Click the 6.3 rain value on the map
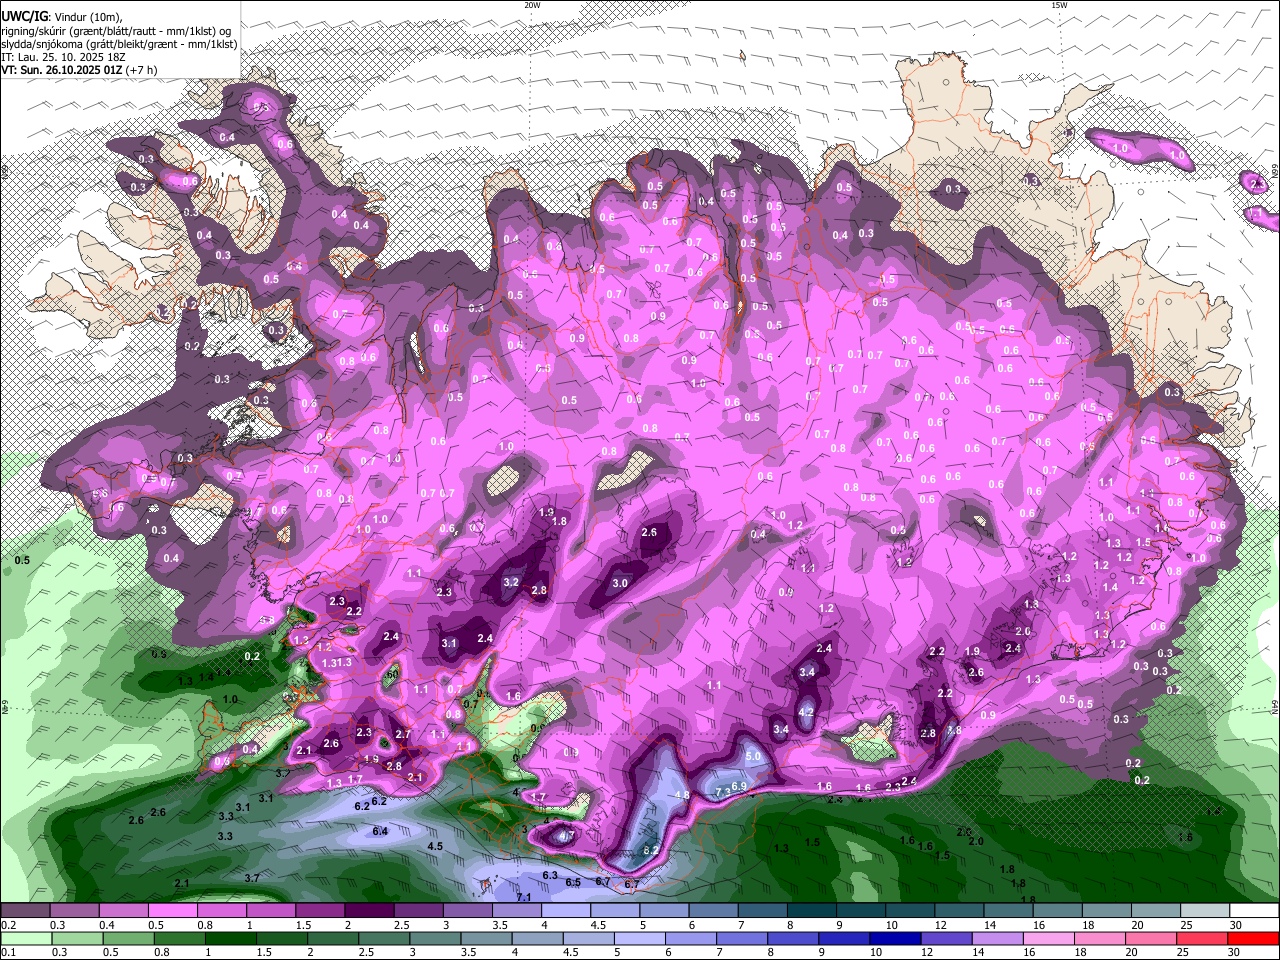This screenshot has height=960, width=1280. tap(549, 875)
